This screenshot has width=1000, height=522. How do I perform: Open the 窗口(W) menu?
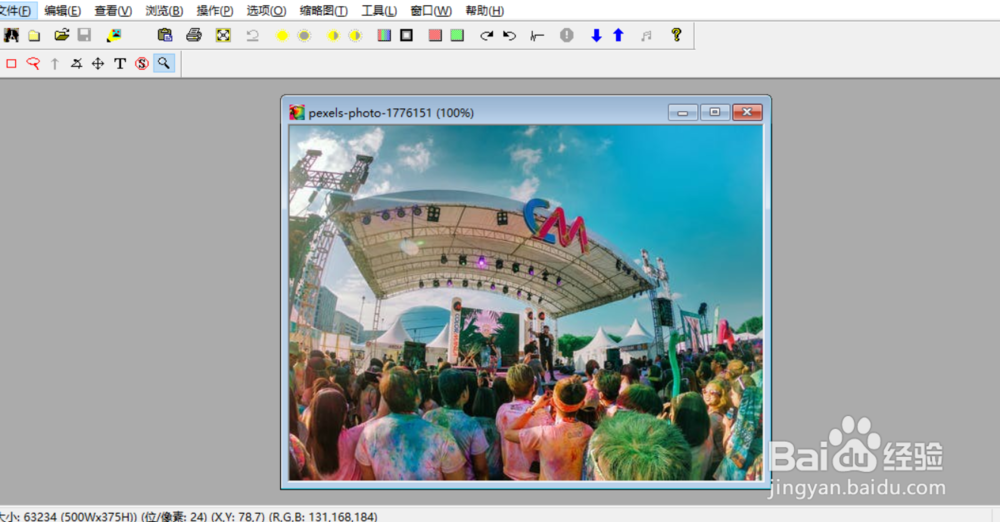point(431,11)
